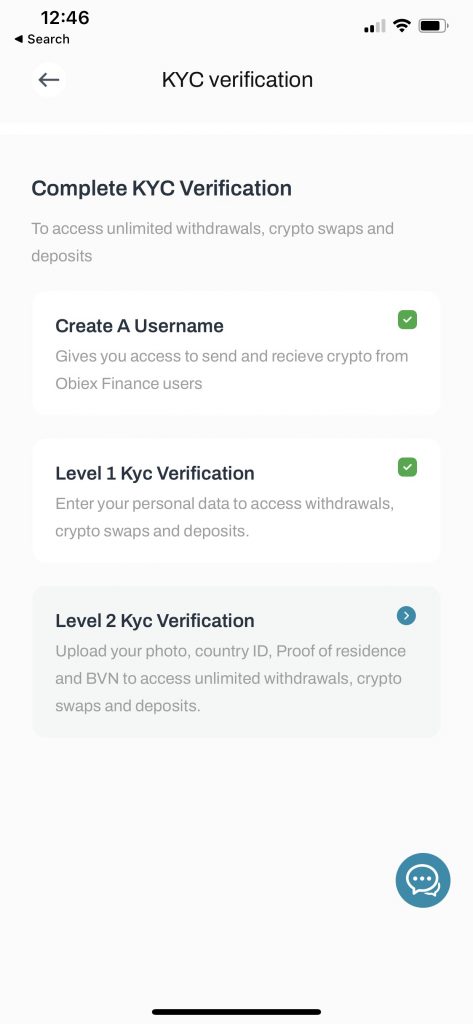Viewport: 473px width, 1024px height.
Task: Open the Level 2 Kyc Verification card
Action: point(236,662)
